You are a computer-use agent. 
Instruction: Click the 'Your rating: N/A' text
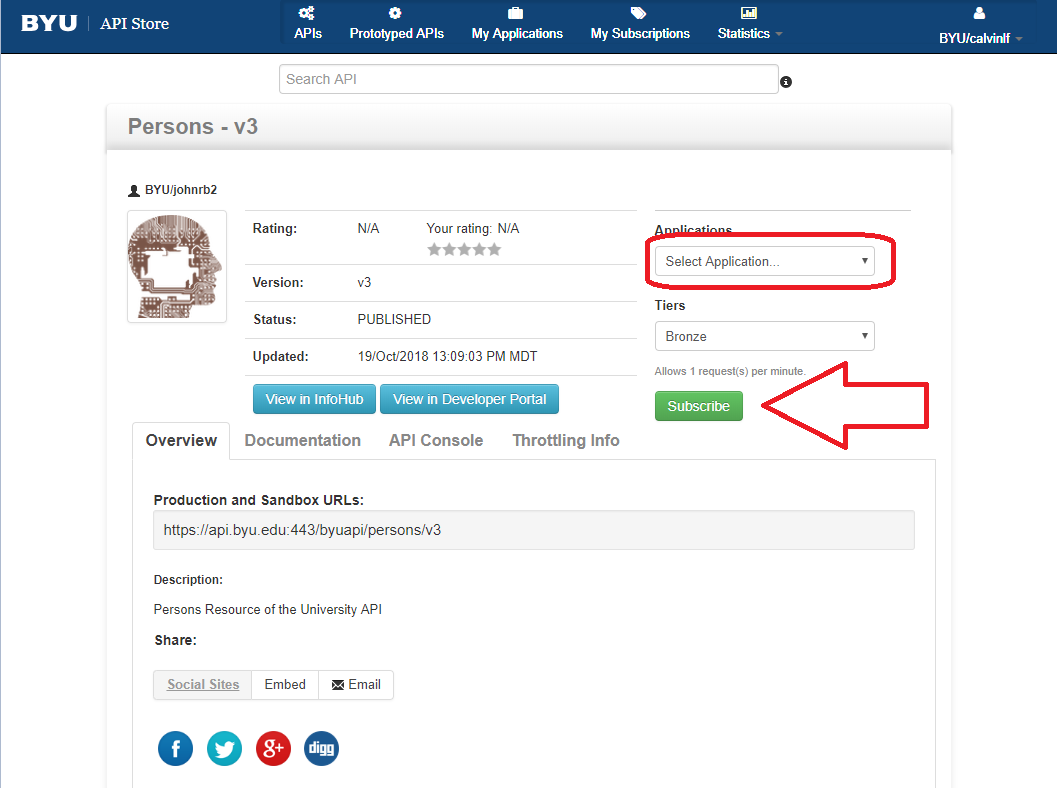pos(473,229)
